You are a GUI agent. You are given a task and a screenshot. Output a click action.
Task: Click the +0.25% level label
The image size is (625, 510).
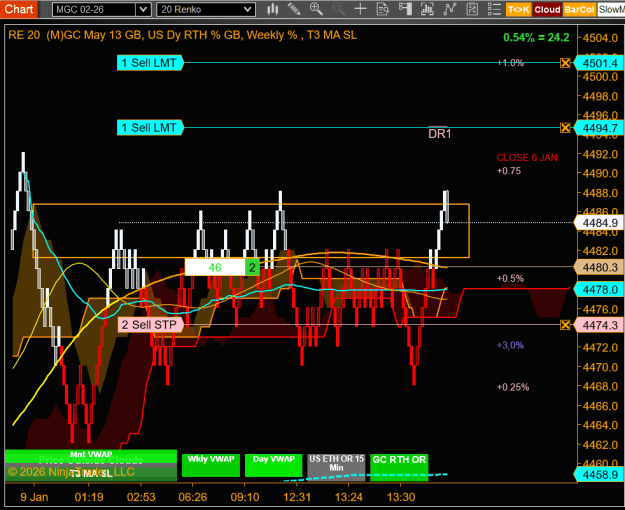click(x=513, y=387)
